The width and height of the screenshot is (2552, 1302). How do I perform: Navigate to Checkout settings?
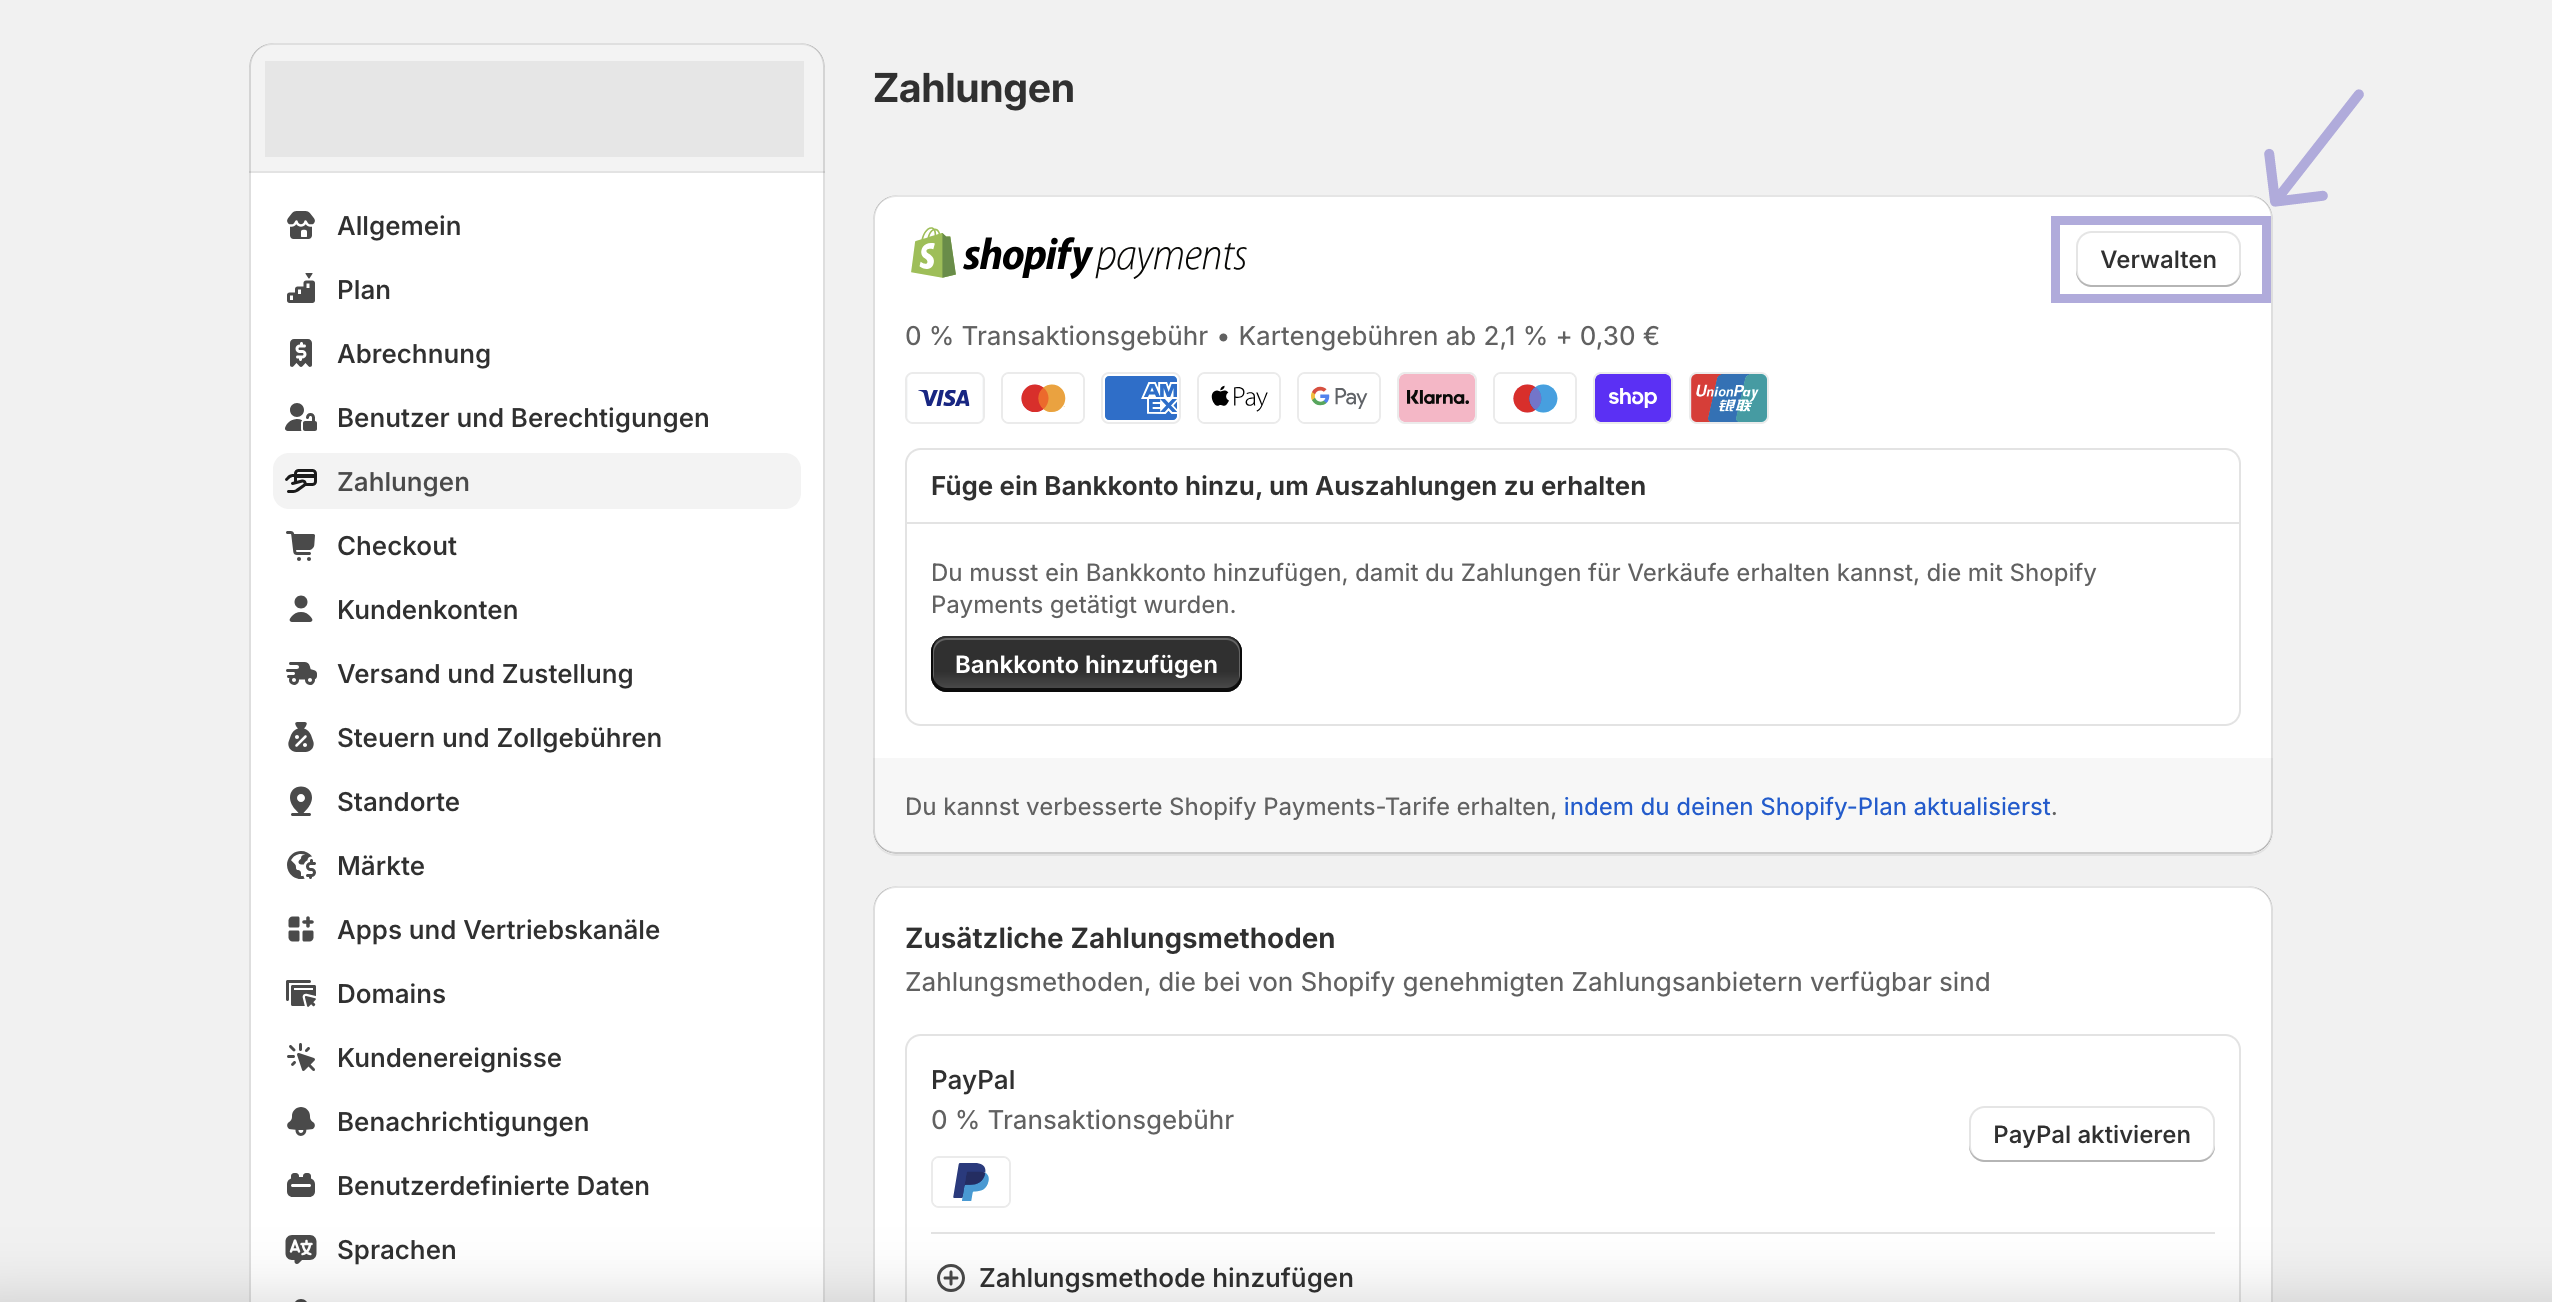pyautogui.click(x=536, y=546)
